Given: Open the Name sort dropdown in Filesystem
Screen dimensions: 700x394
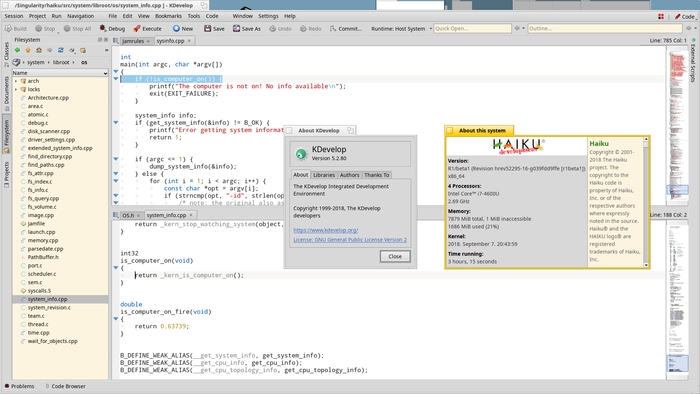Looking at the screenshot, I should tap(60, 73).
